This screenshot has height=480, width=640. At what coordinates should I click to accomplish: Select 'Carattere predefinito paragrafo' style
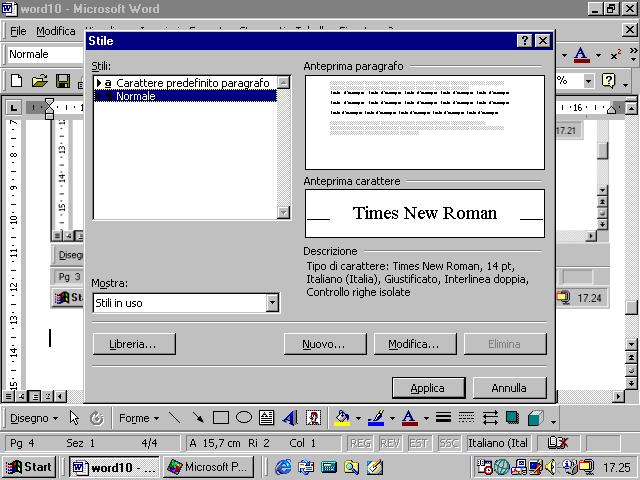pyautogui.click(x=185, y=83)
